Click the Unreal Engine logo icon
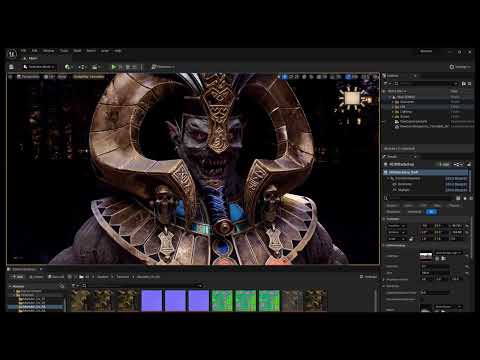Viewport: 480px width, 360px height. 12,54
